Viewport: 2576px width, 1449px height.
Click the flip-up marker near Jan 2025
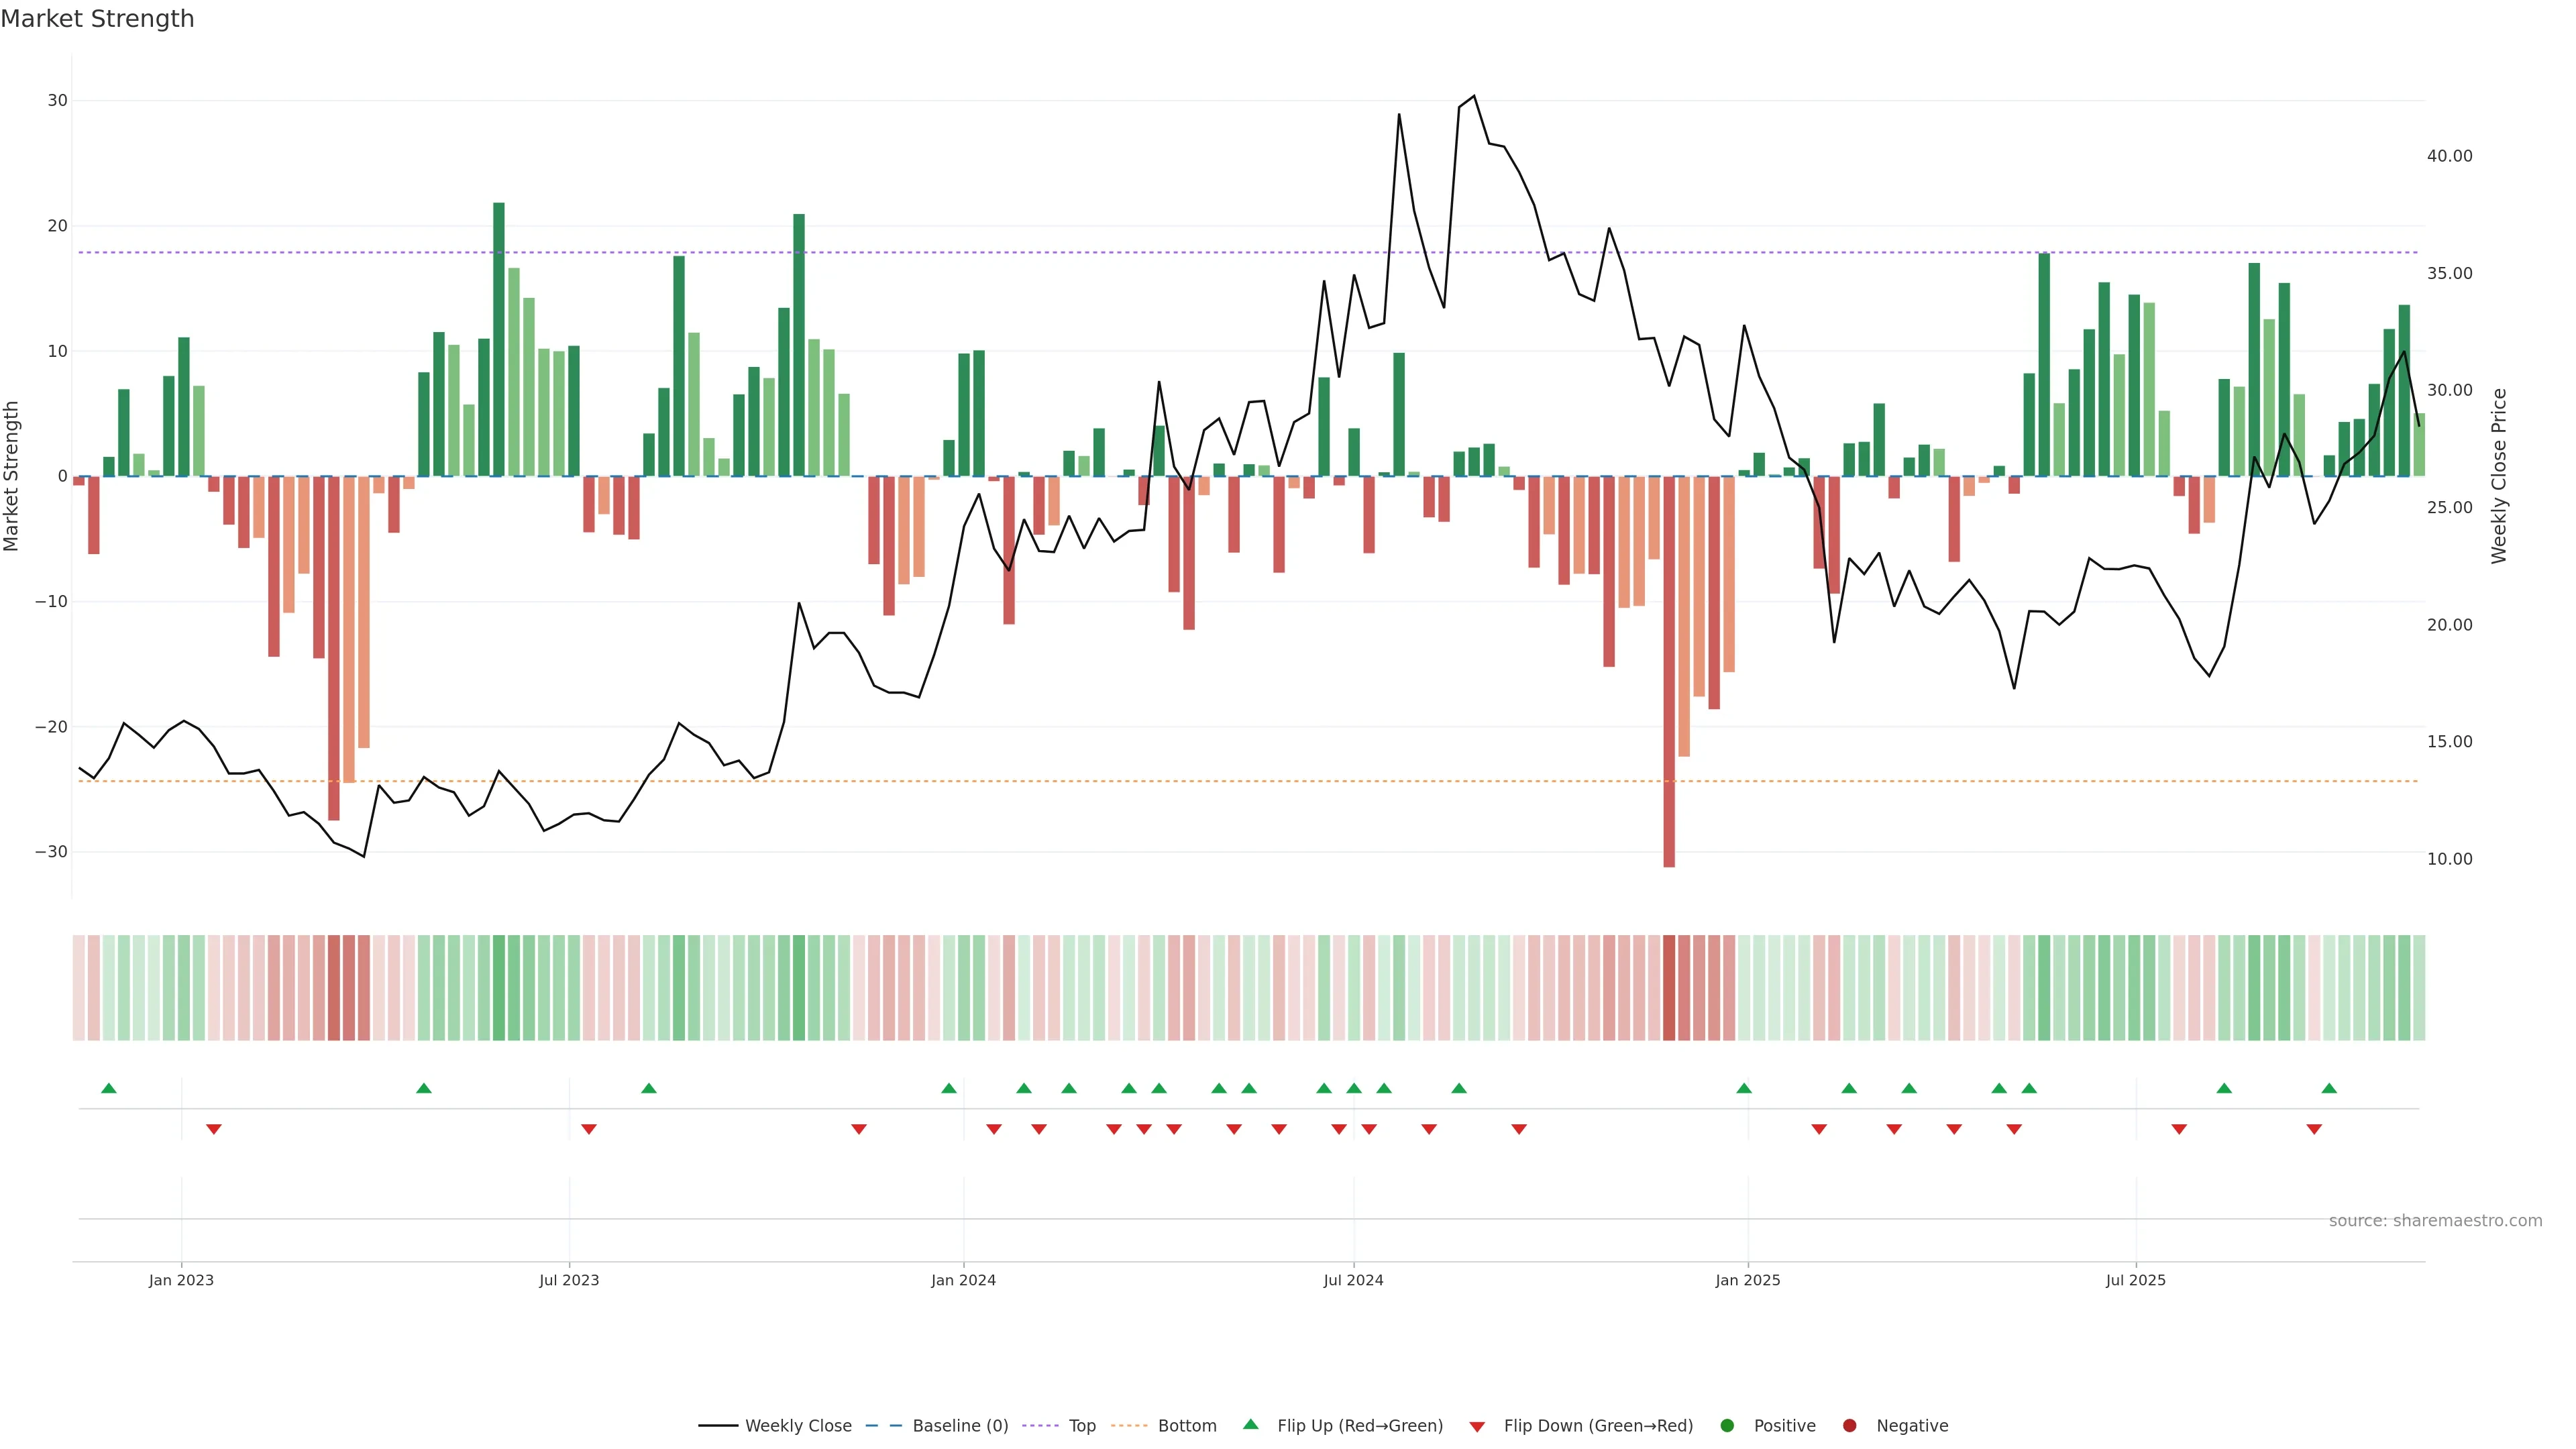[x=1744, y=1088]
